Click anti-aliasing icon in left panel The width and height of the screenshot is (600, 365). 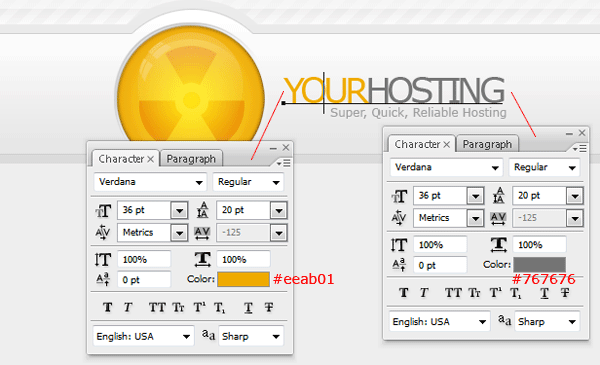[x=209, y=336]
